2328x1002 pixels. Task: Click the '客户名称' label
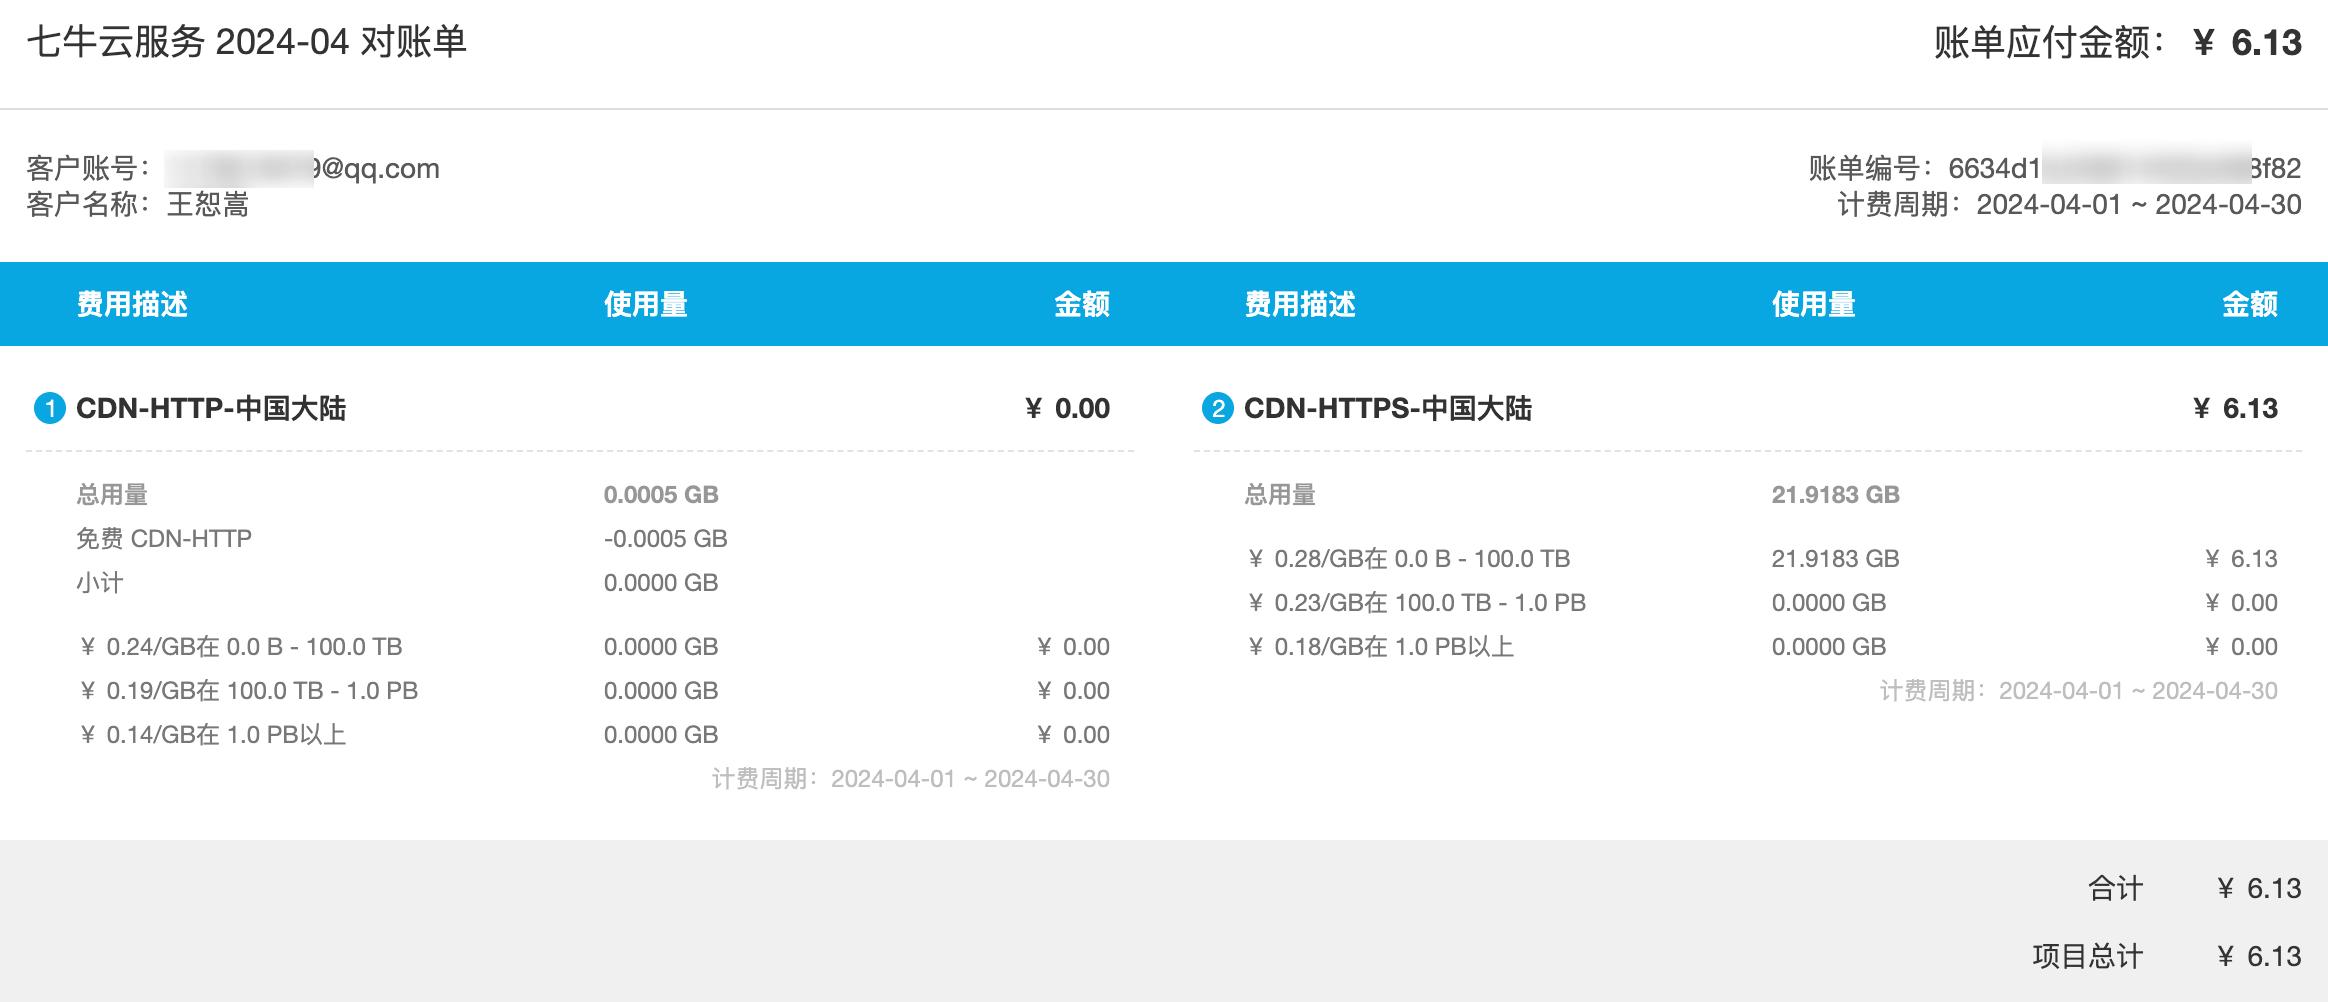(88, 204)
